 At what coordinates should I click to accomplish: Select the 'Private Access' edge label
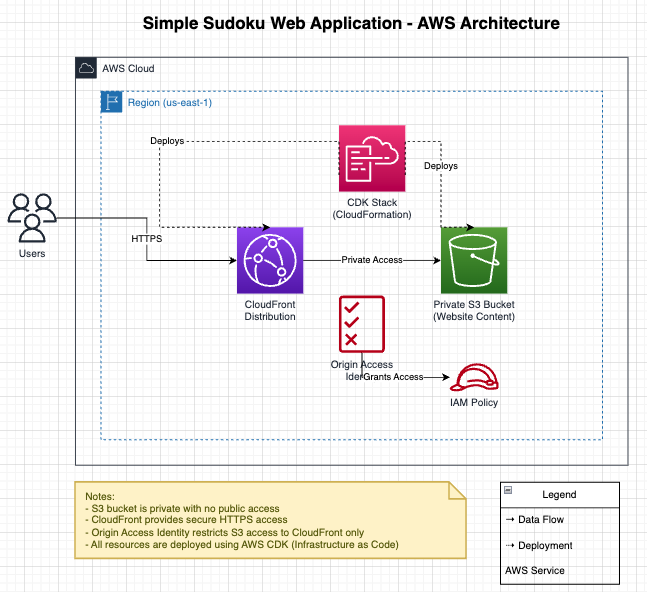pyautogui.click(x=372, y=260)
